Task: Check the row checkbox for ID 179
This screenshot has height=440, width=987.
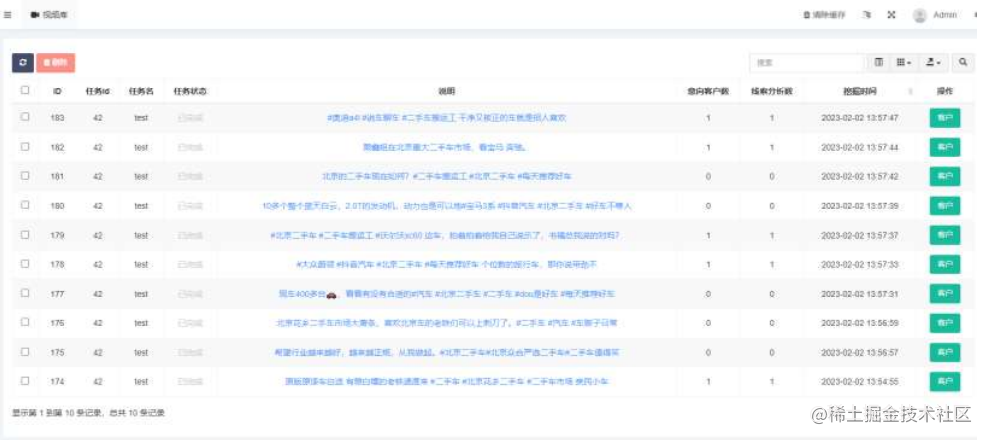Action: (x=25, y=234)
